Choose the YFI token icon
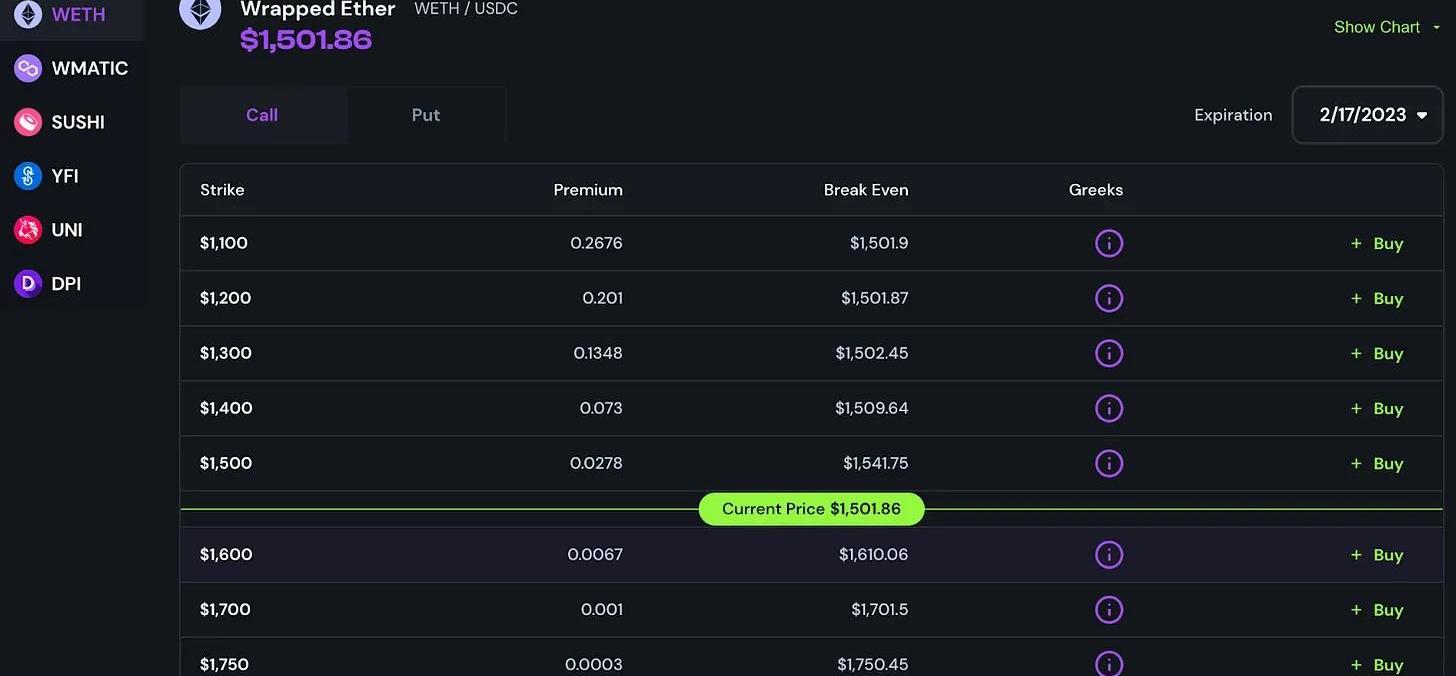Screen dimensions: 1456x676 (x=27, y=176)
